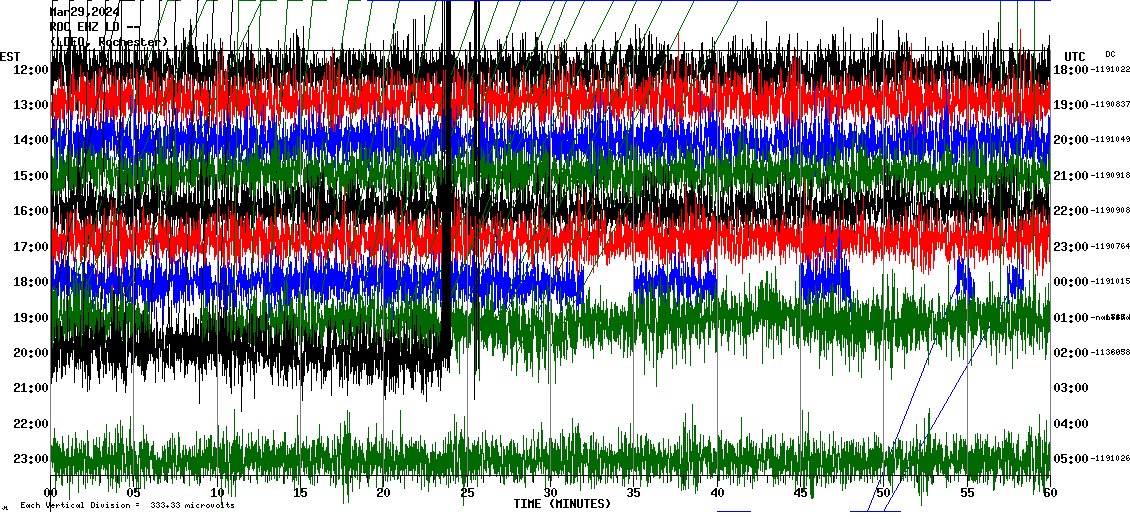This screenshot has height=519, width=1130.
Task: Click the Mar29,2024 date label
Action: pos(85,12)
